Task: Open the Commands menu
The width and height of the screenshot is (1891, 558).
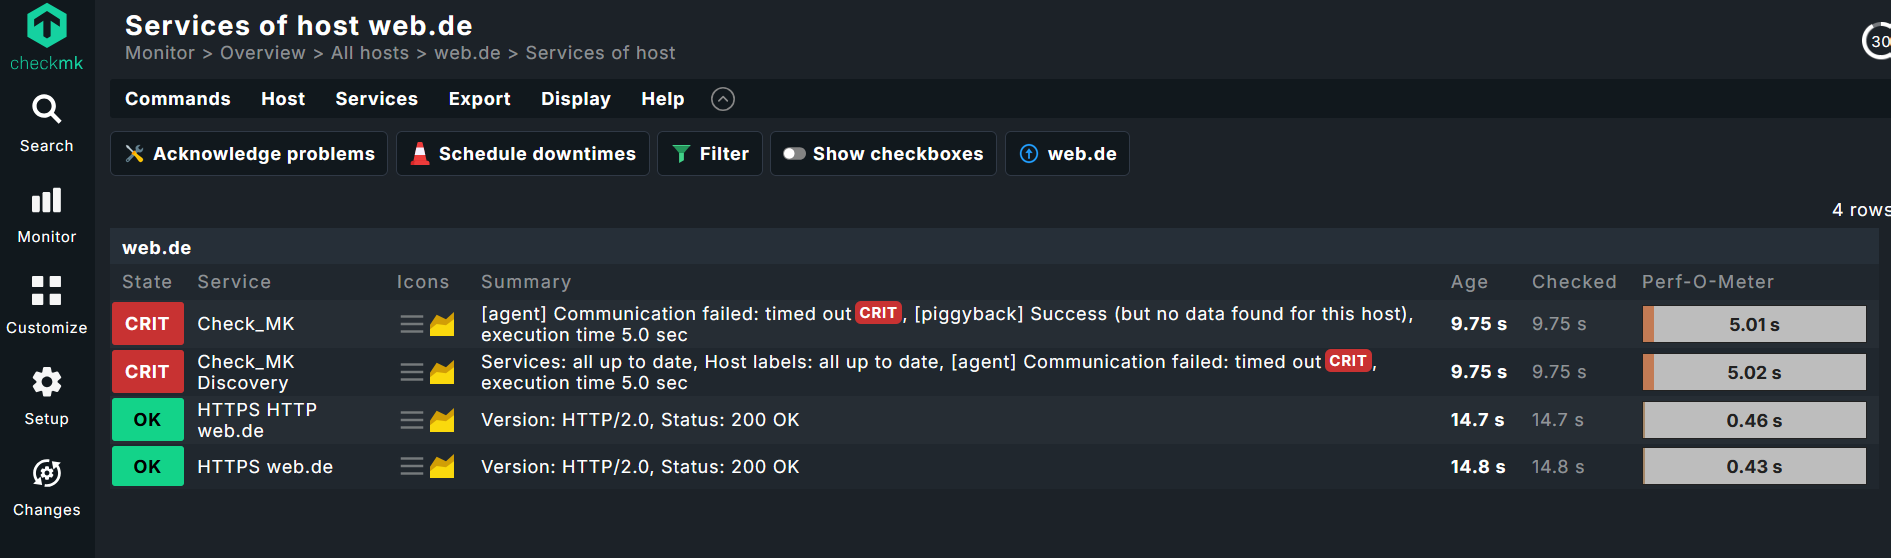Action: (177, 99)
